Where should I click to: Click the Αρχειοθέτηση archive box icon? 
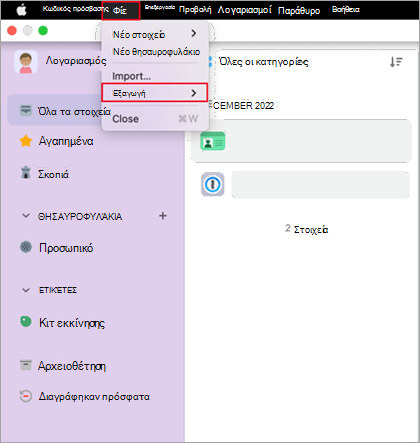click(26, 365)
